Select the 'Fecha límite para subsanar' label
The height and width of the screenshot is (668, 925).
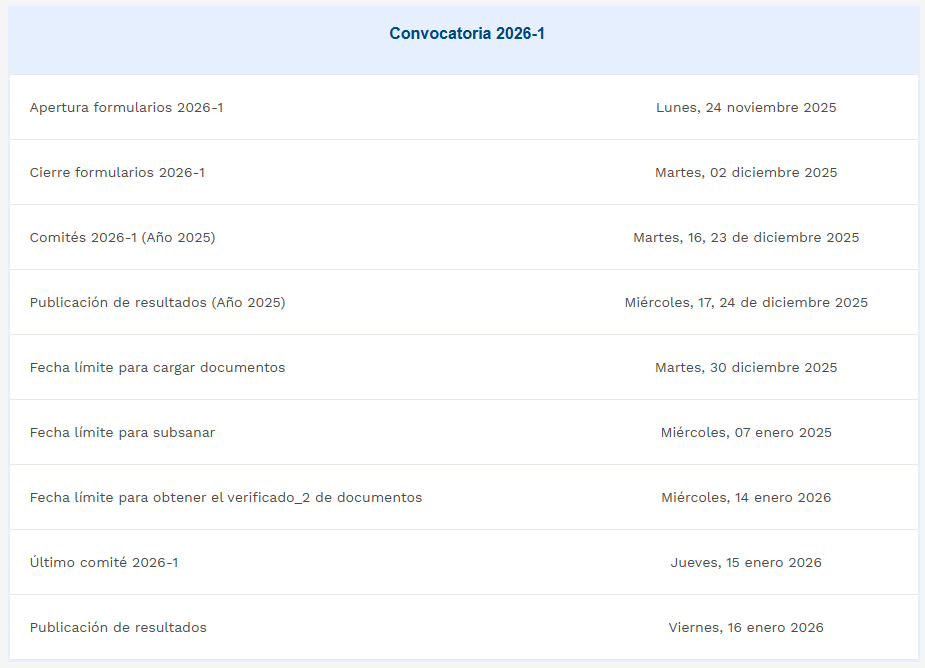(x=122, y=432)
